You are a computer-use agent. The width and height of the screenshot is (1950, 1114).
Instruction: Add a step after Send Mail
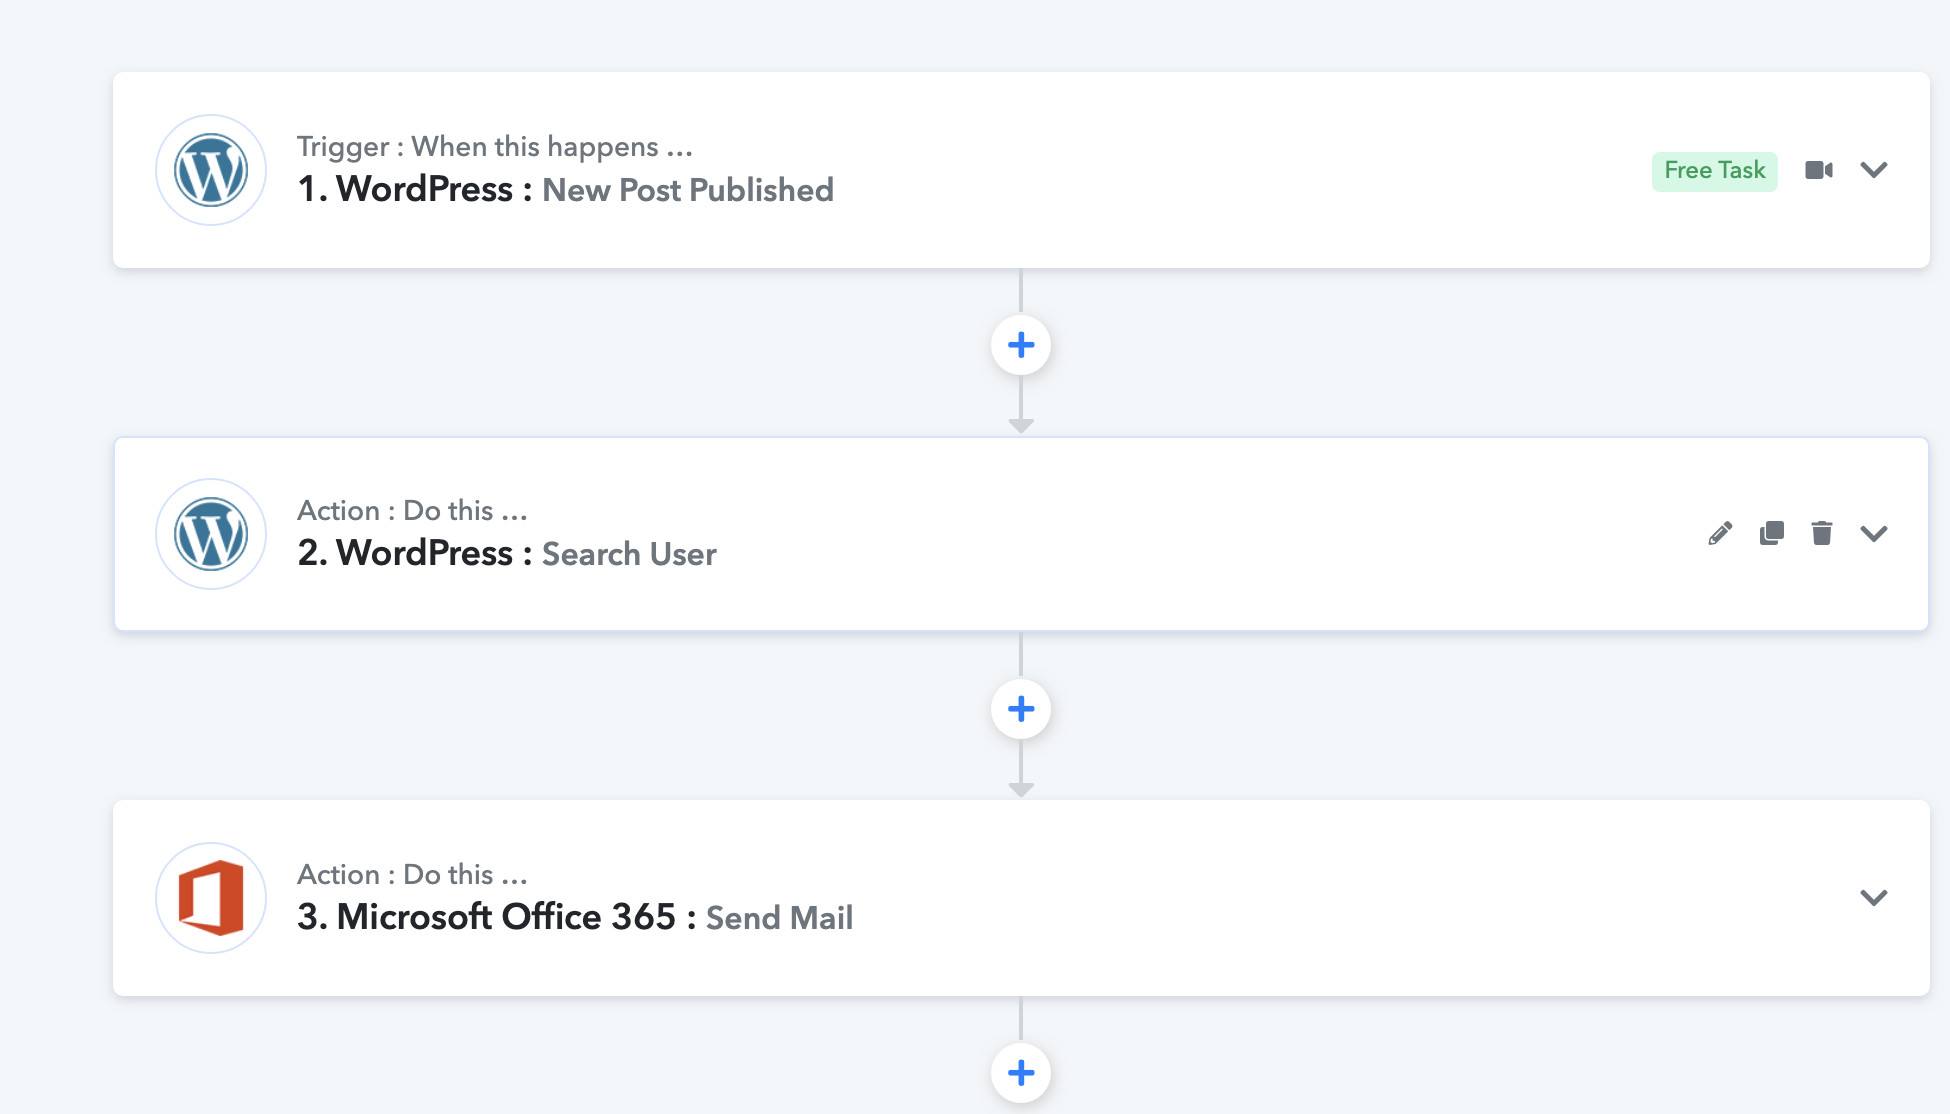coord(1021,1073)
